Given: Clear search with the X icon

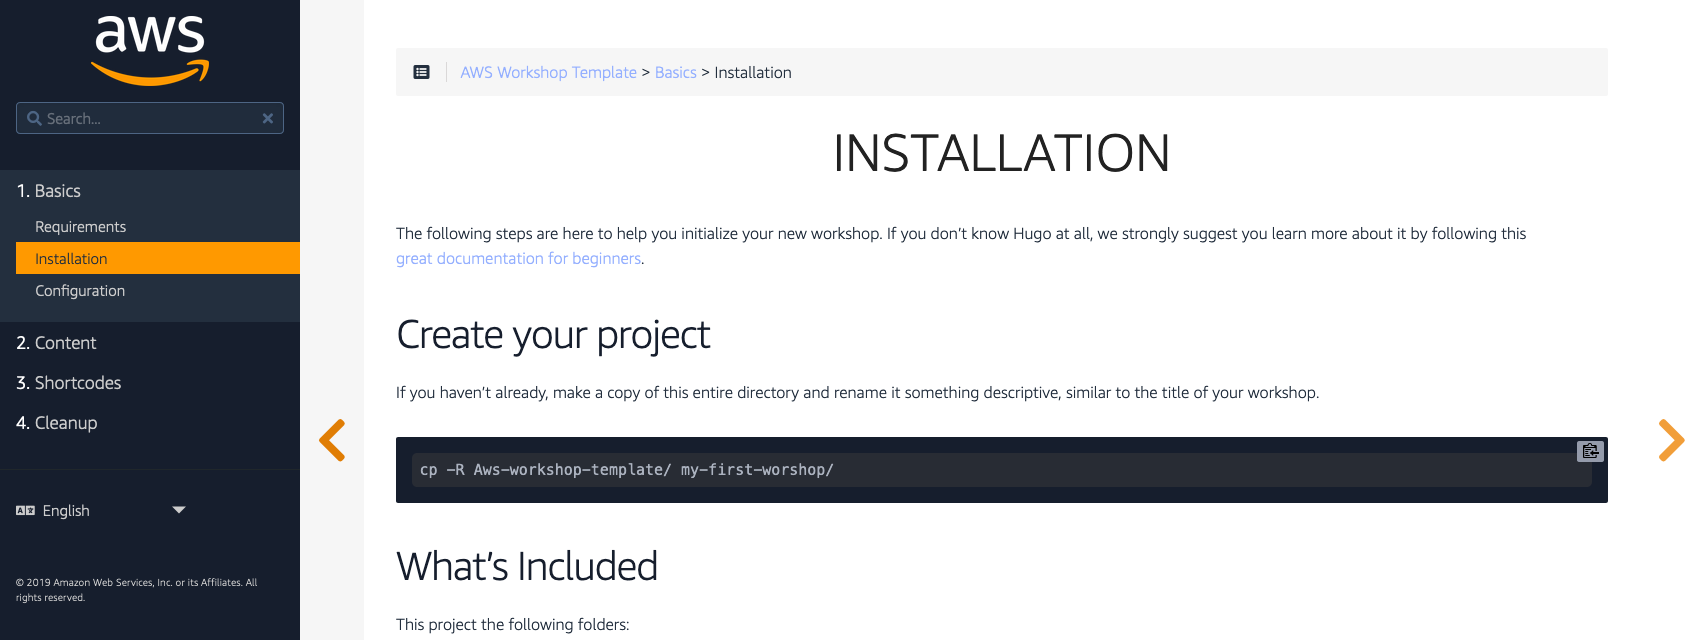Looking at the screenshot, I should (x=268, y=118).
